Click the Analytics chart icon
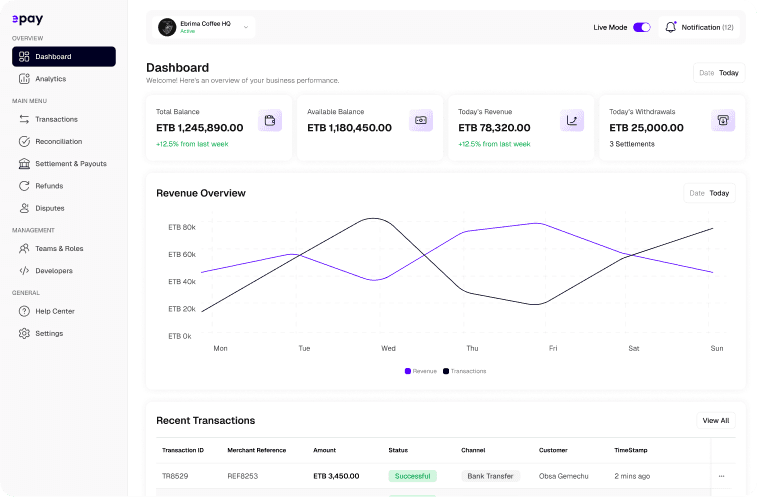The height and width of the screenshot is (497, 757). [24, 79]
